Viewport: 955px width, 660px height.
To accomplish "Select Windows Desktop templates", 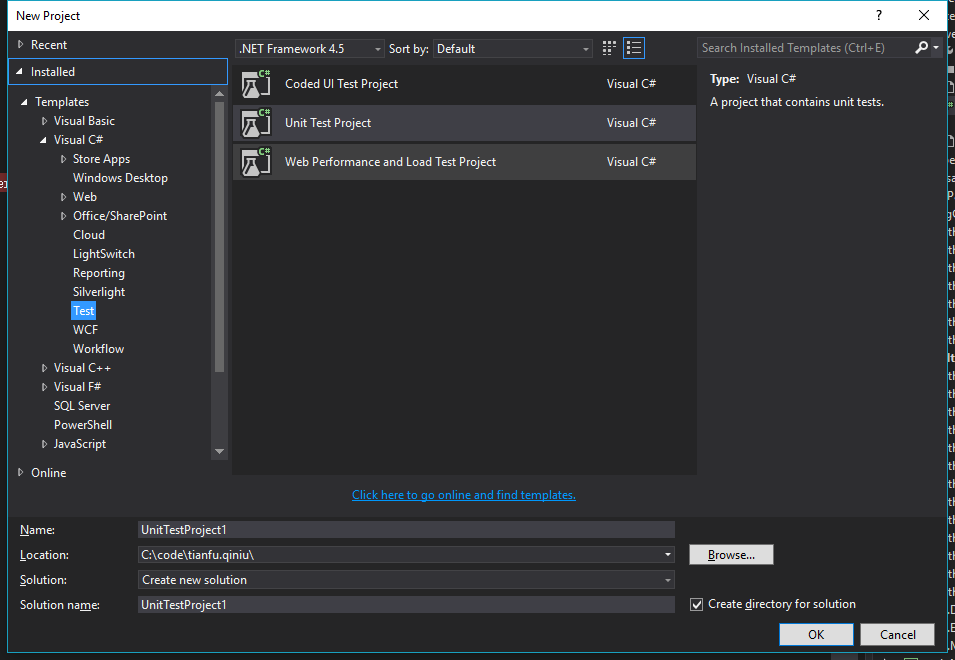I will 120,178.
